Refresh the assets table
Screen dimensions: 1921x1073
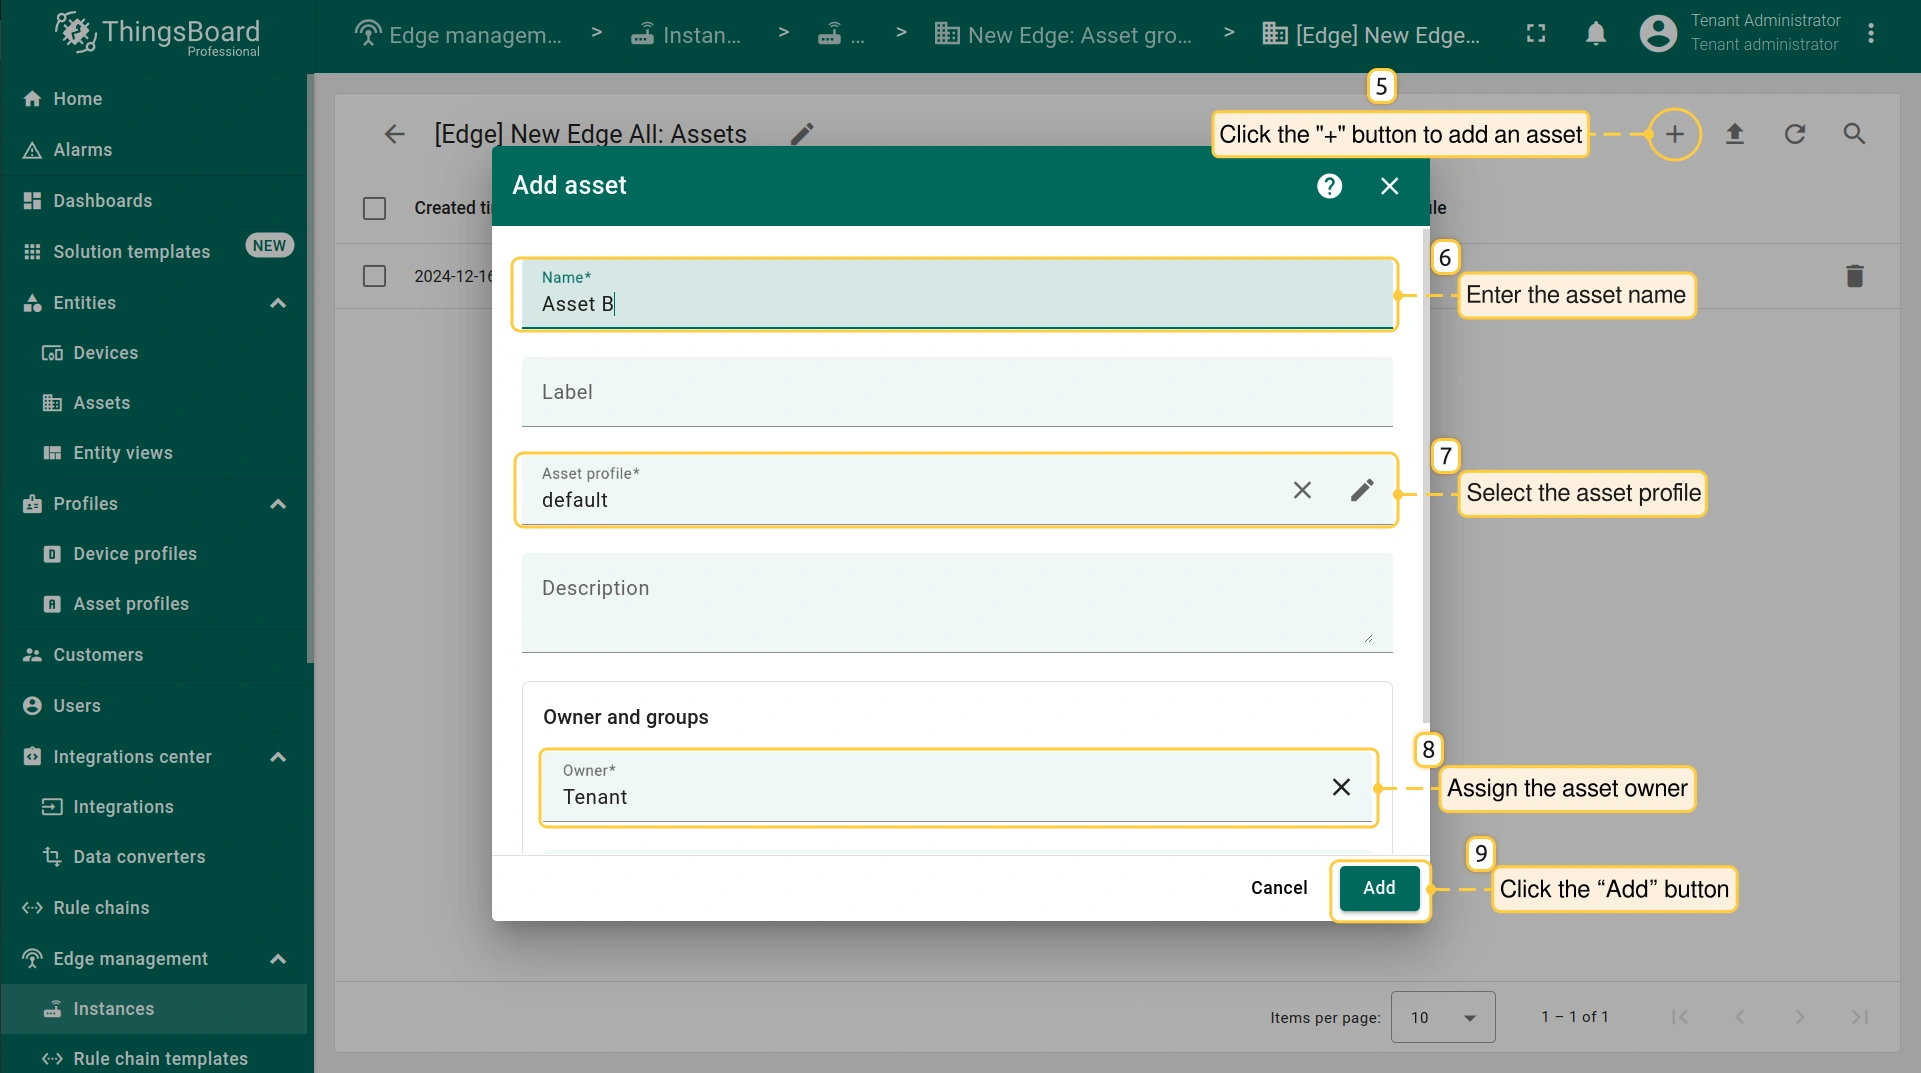(x=1795, y=134)
